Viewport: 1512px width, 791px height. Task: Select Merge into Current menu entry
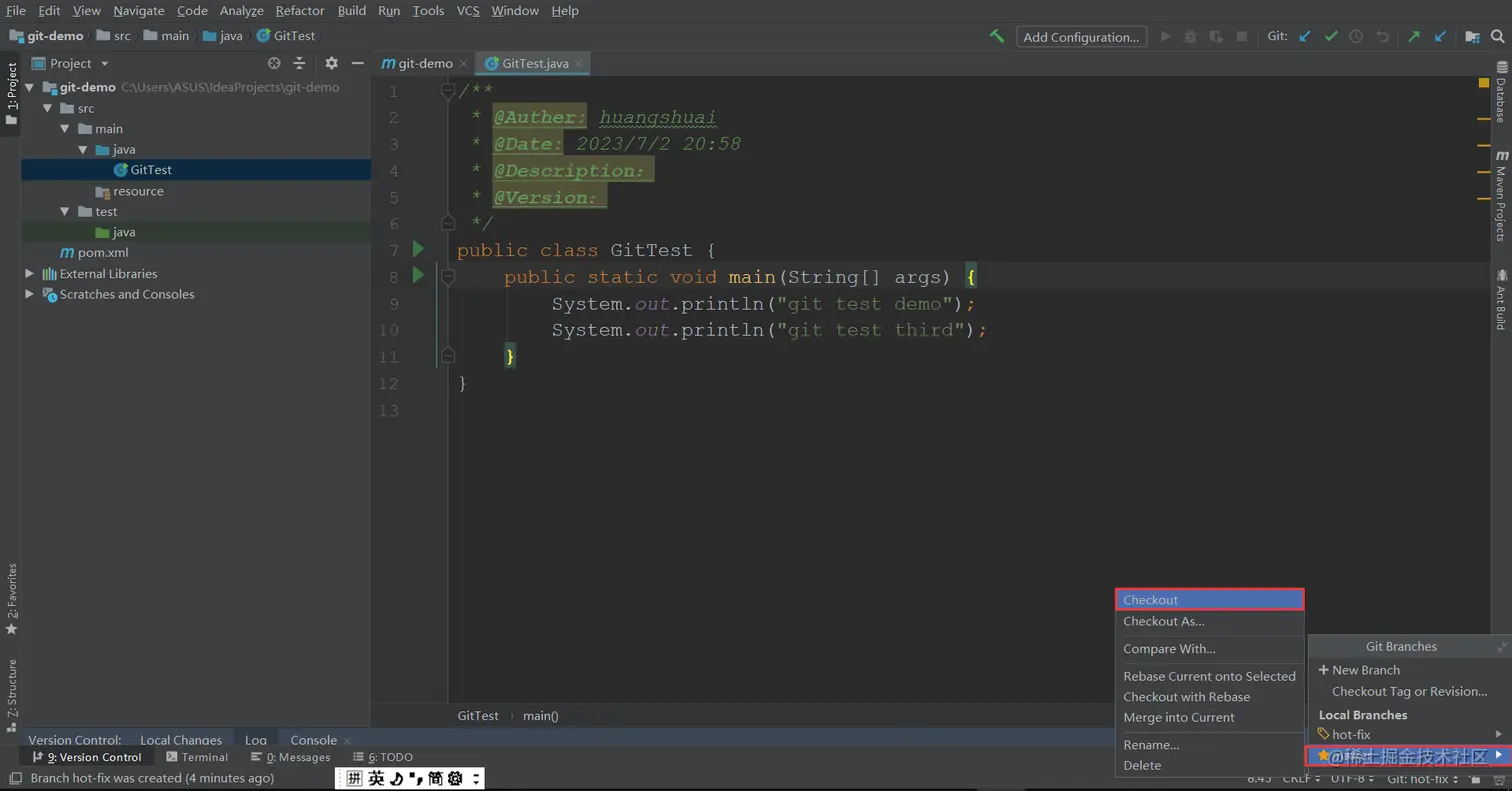(1209, 717)
